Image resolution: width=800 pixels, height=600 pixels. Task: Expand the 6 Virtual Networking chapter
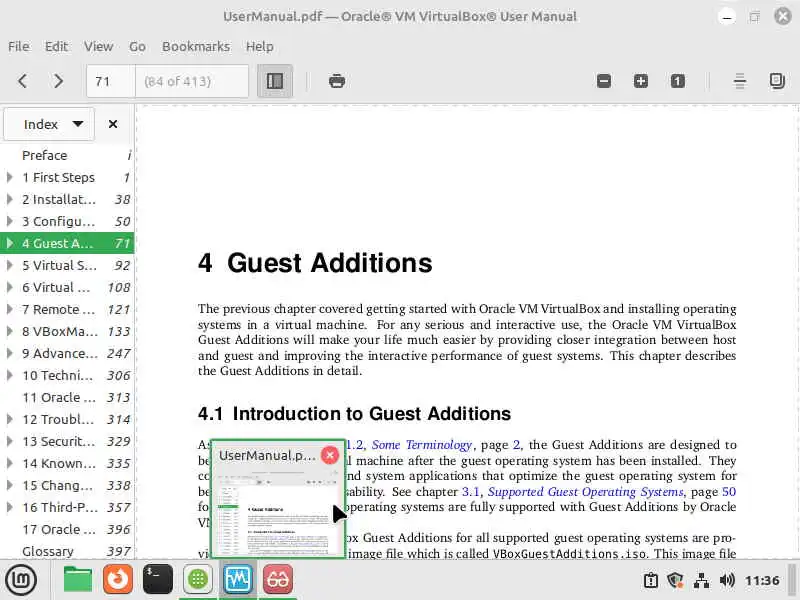9,287
